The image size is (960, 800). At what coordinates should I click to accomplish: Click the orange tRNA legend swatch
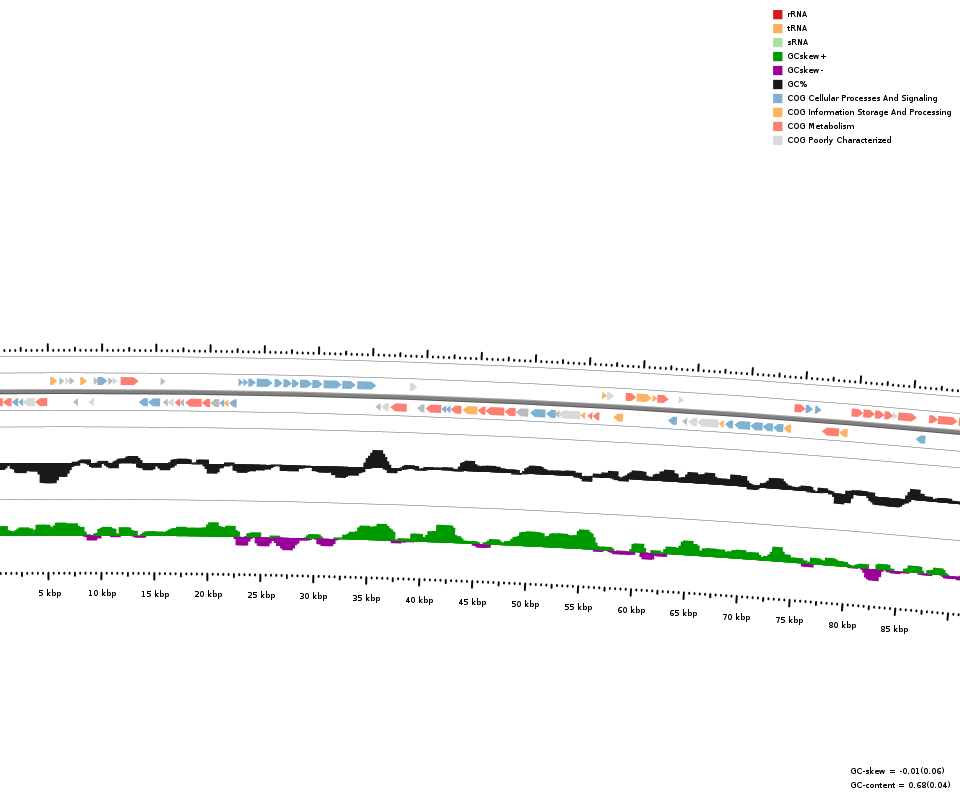777,28
